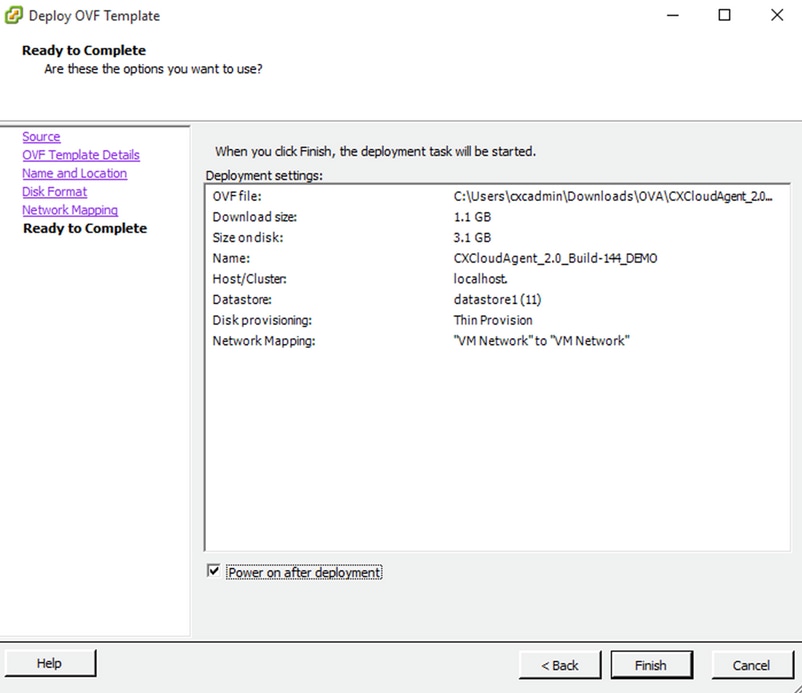Click the datastore1 (11) value
802x693 pixels.
(x=497, y=299)
